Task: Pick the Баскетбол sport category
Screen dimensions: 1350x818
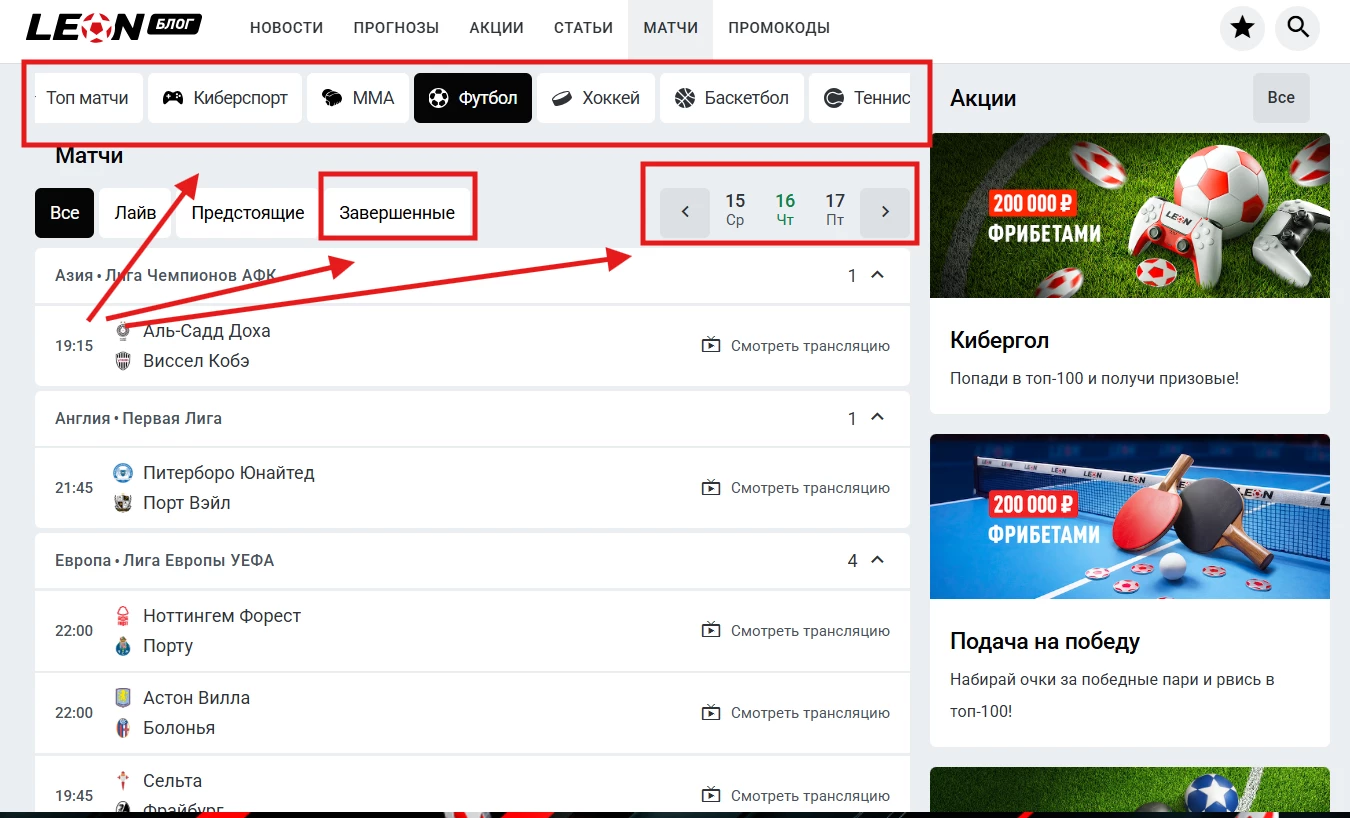Action: point(731,98)
